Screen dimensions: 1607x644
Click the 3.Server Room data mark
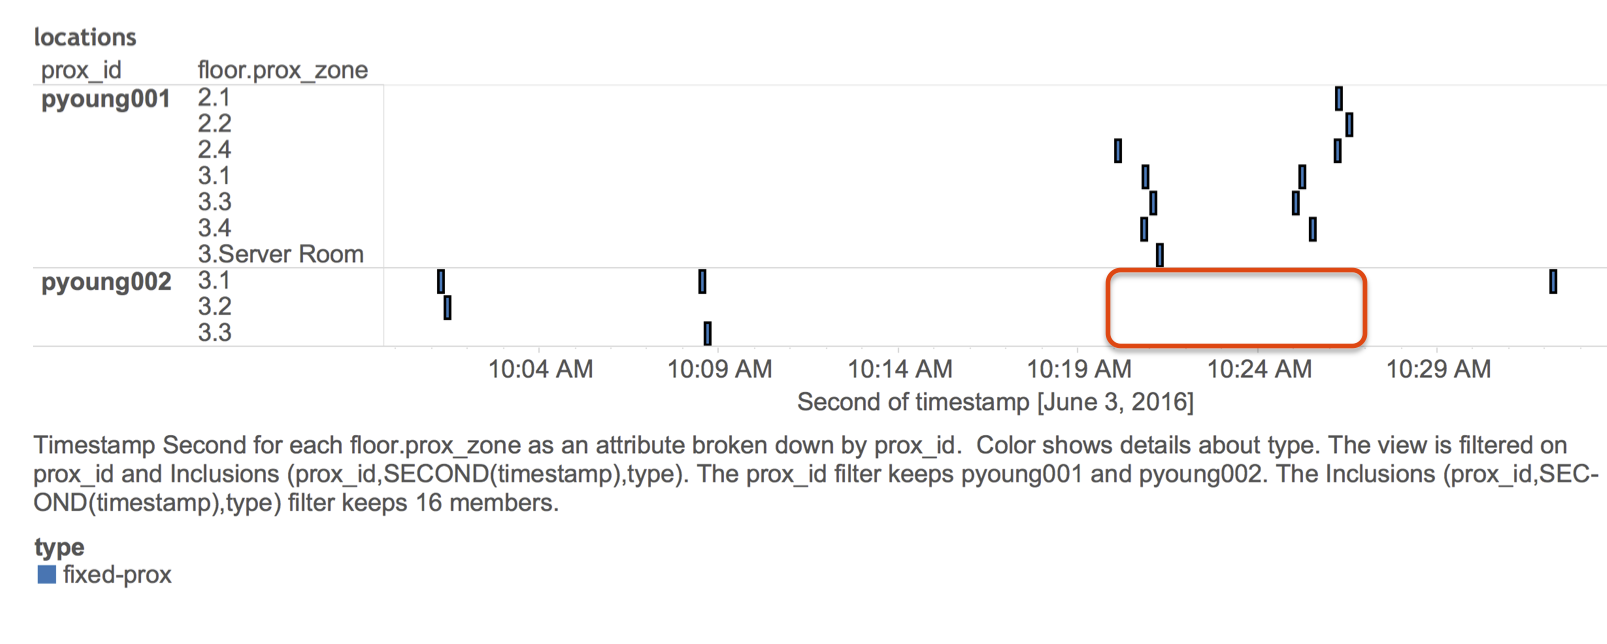tap(1160, 255)
